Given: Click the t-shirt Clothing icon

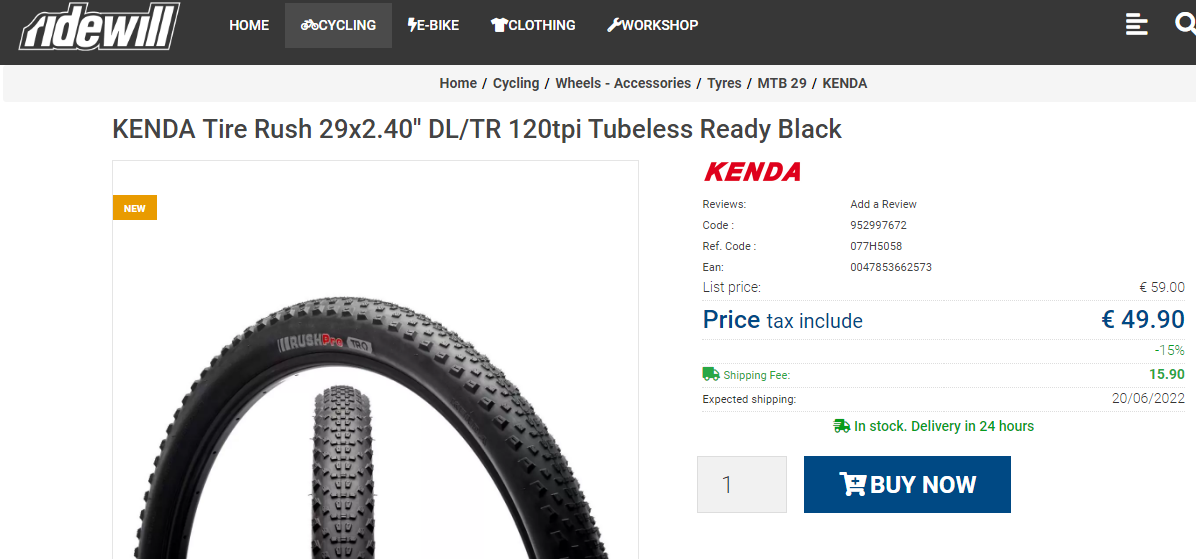Looking at the screenshot, I should (x=499, y=25).
